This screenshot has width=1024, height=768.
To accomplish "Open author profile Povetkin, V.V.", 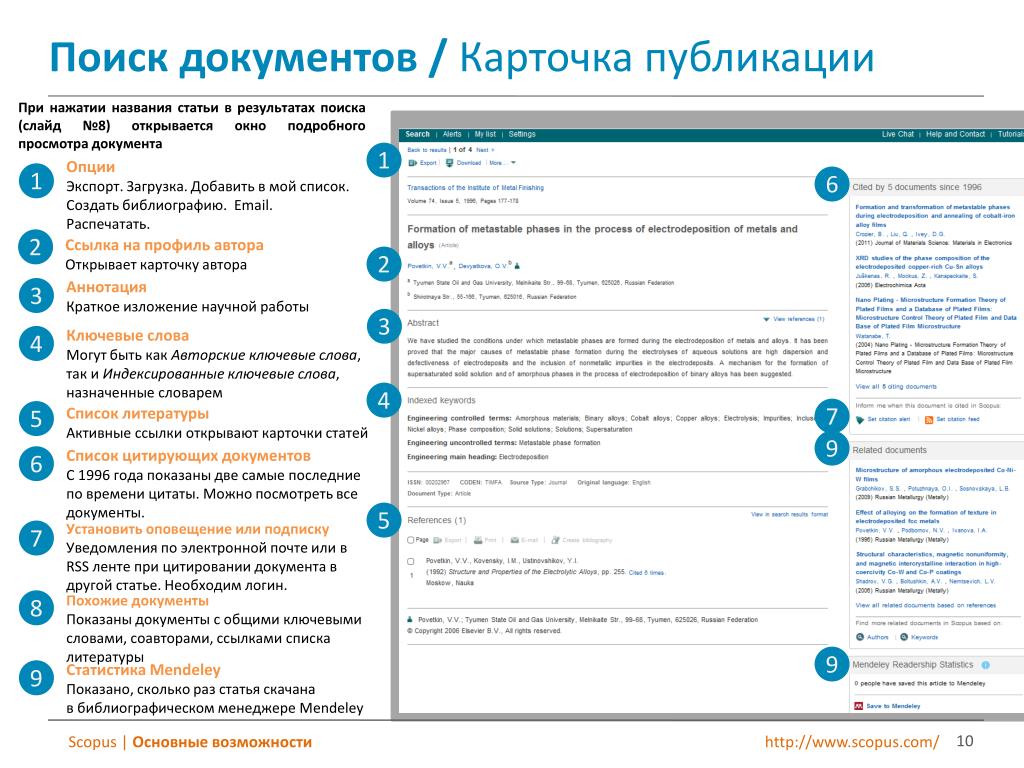I will 428,266.
